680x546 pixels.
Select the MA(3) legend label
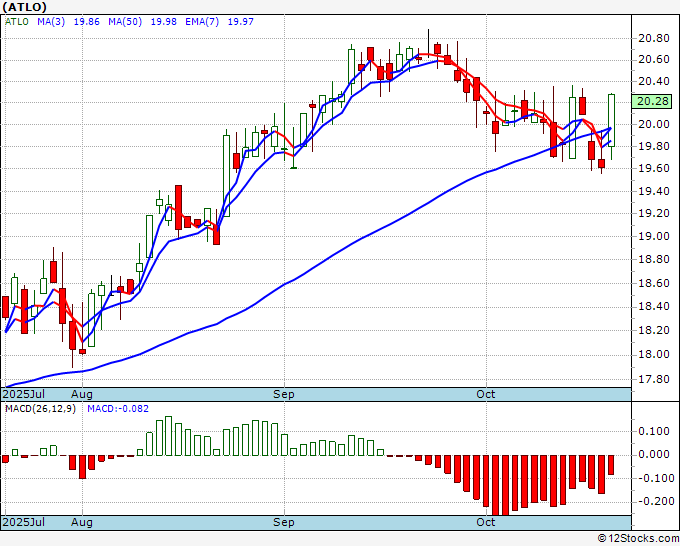point(51,22)
